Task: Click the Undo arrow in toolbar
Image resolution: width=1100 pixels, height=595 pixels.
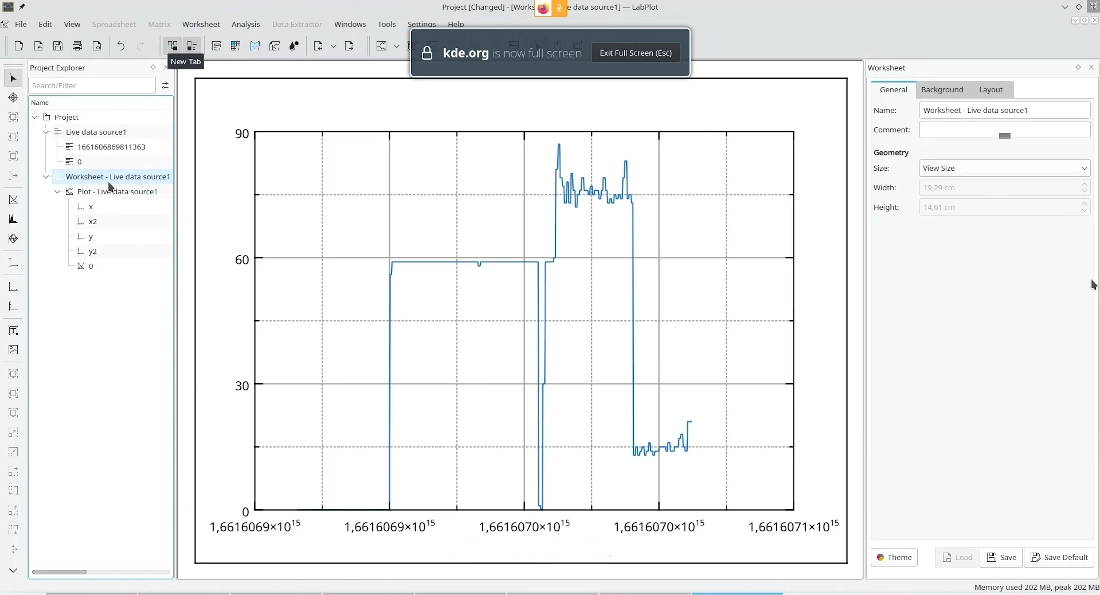Action: coord(121,46)
